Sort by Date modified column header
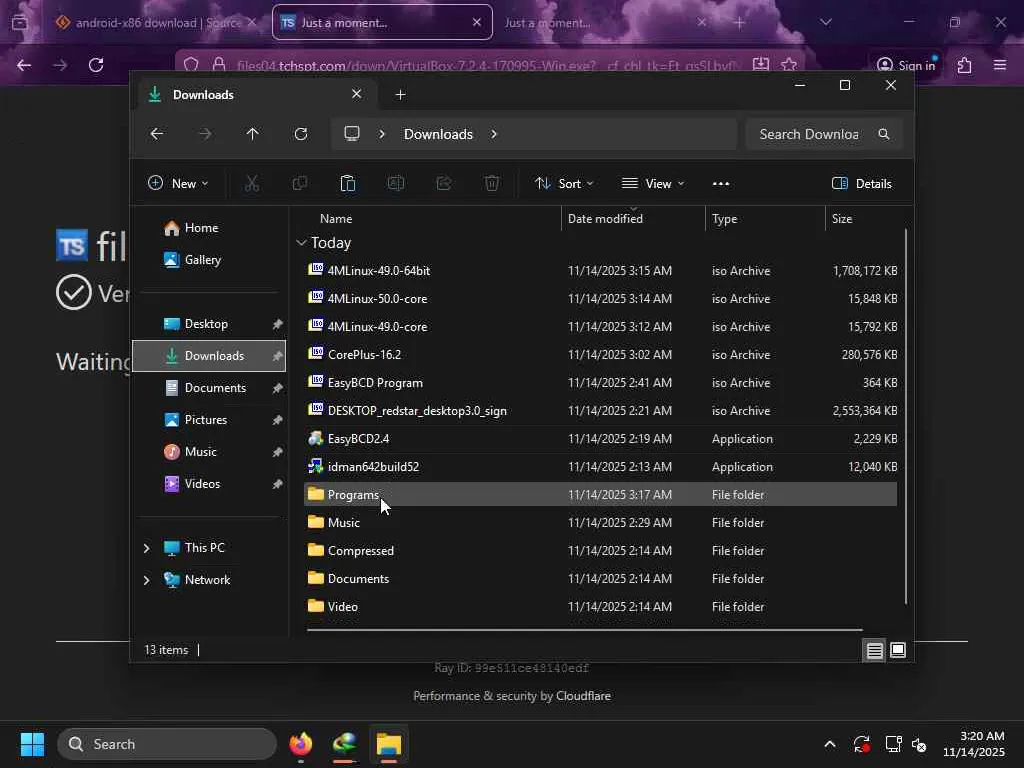1024x768 pixels. click(x=633, y=219)
